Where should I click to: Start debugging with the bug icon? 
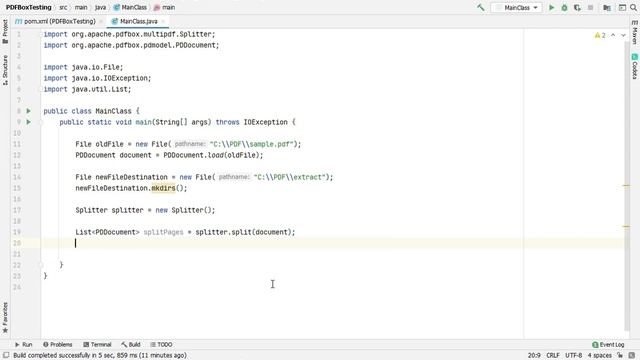pos(564,7)
